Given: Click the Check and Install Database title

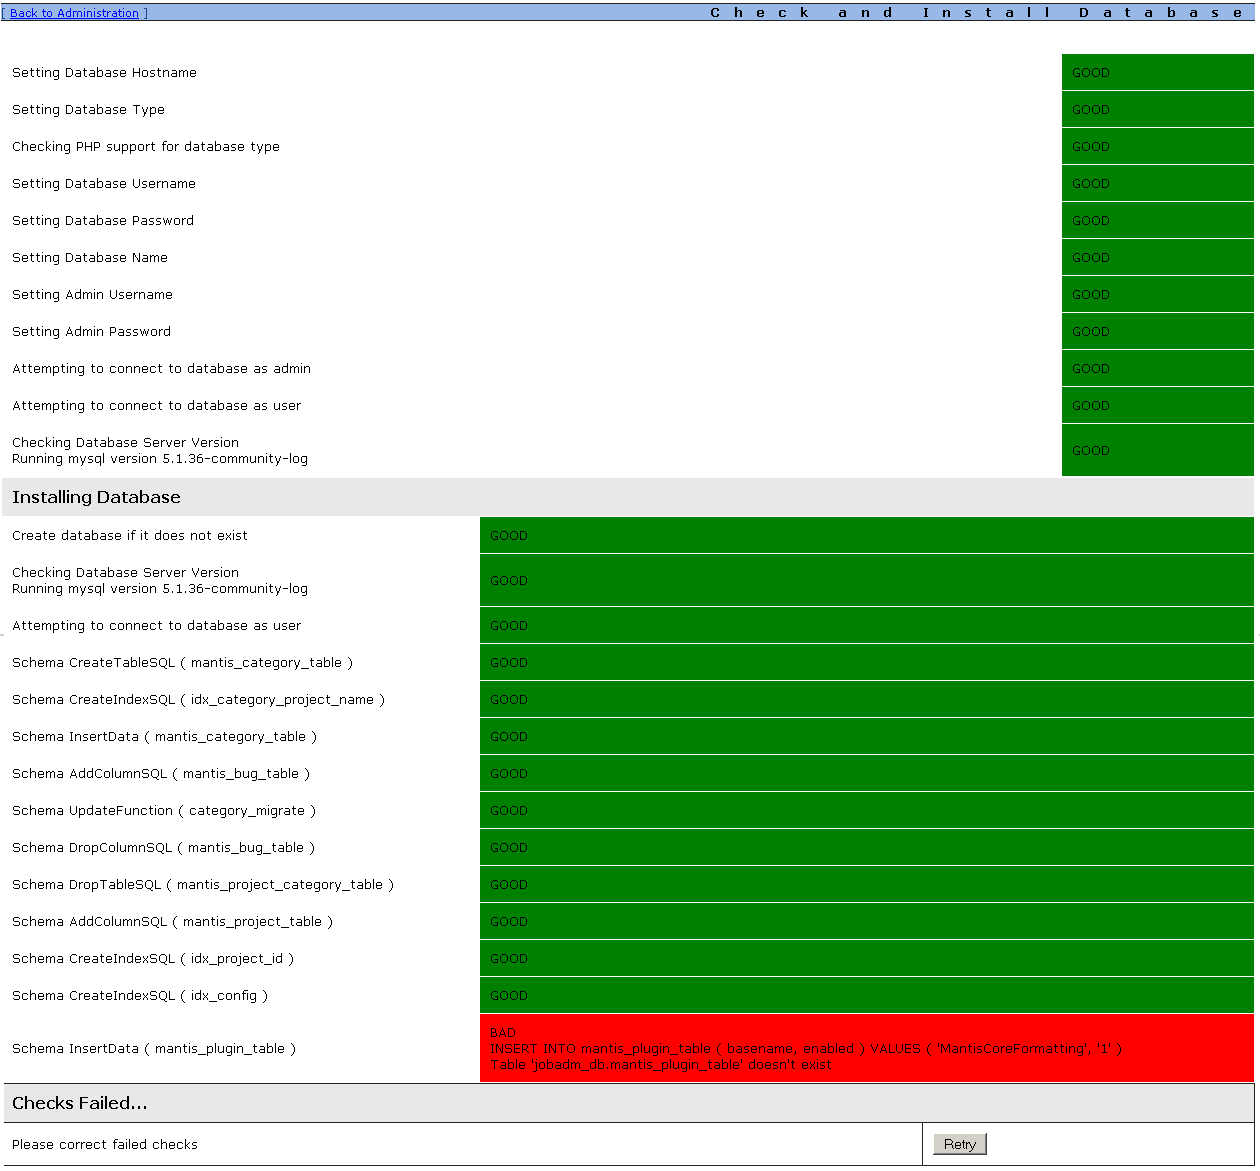Looking at the screenshot, I should [x=979, y=13].
